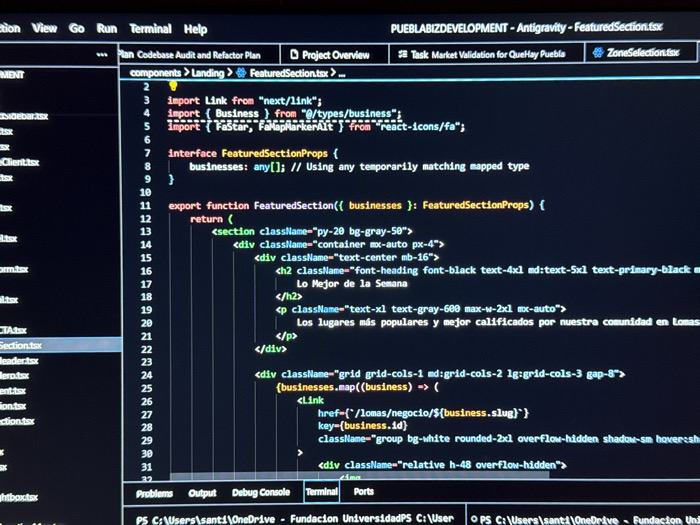Open the Terminal menu
The image size is (700, 525).
point(150,29)
